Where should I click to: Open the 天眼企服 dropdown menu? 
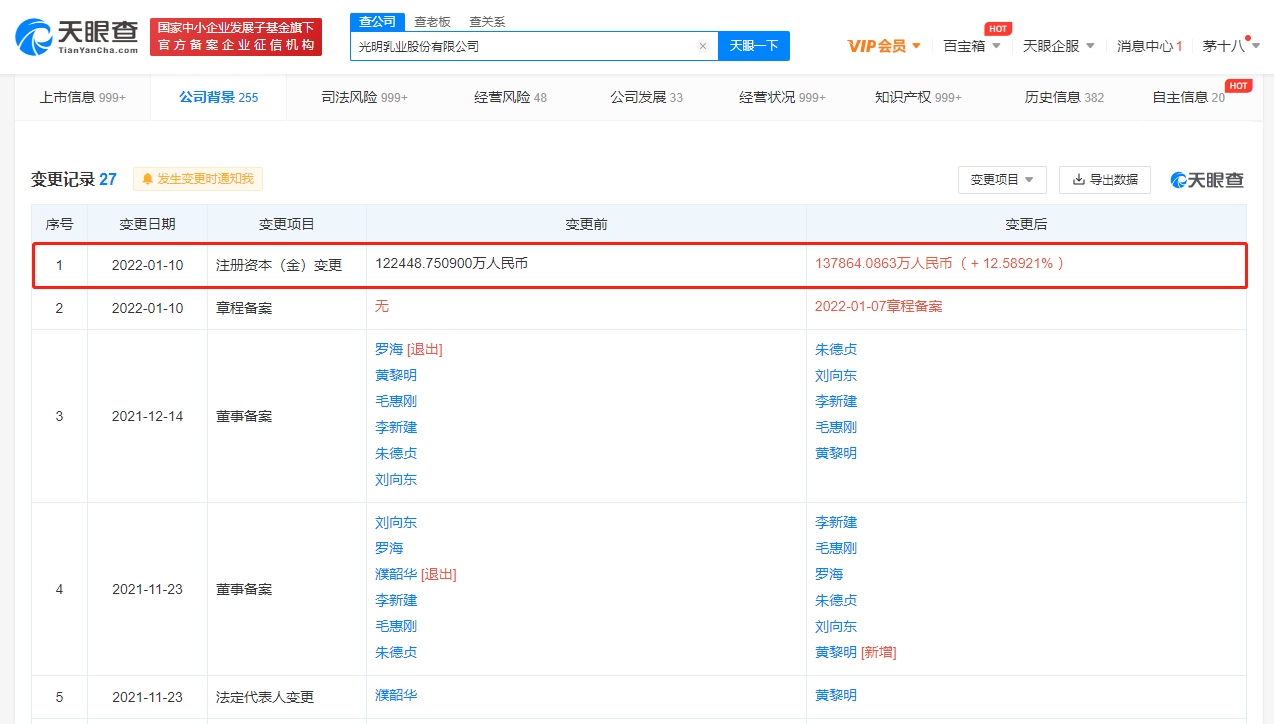click(x=1058, y=46)
